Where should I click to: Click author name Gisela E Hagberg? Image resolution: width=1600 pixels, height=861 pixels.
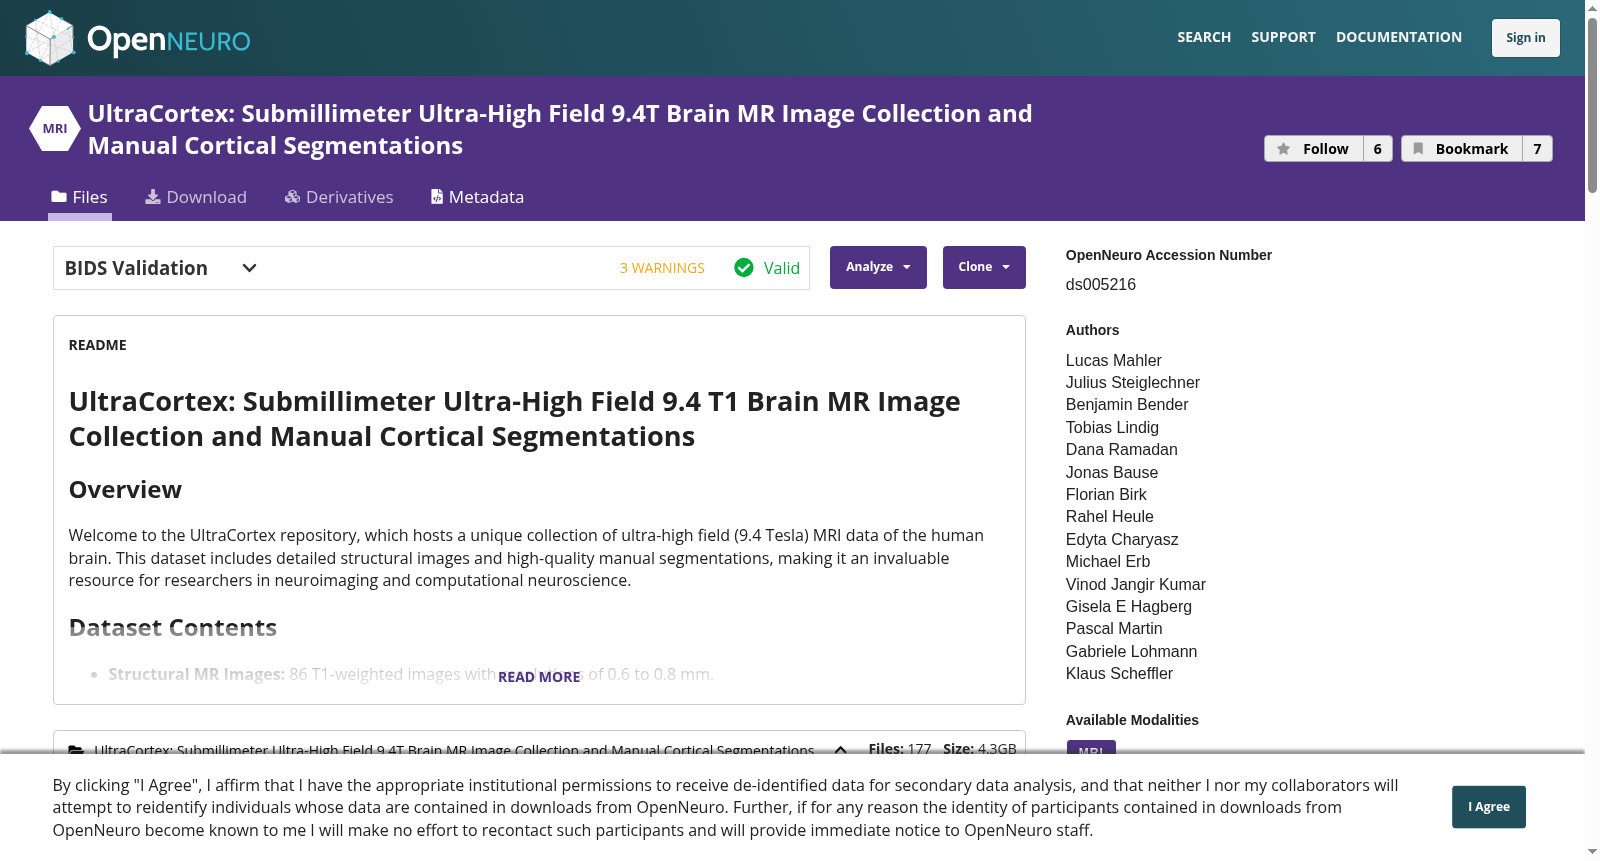pyautogui.click(x=1129, y=606)
